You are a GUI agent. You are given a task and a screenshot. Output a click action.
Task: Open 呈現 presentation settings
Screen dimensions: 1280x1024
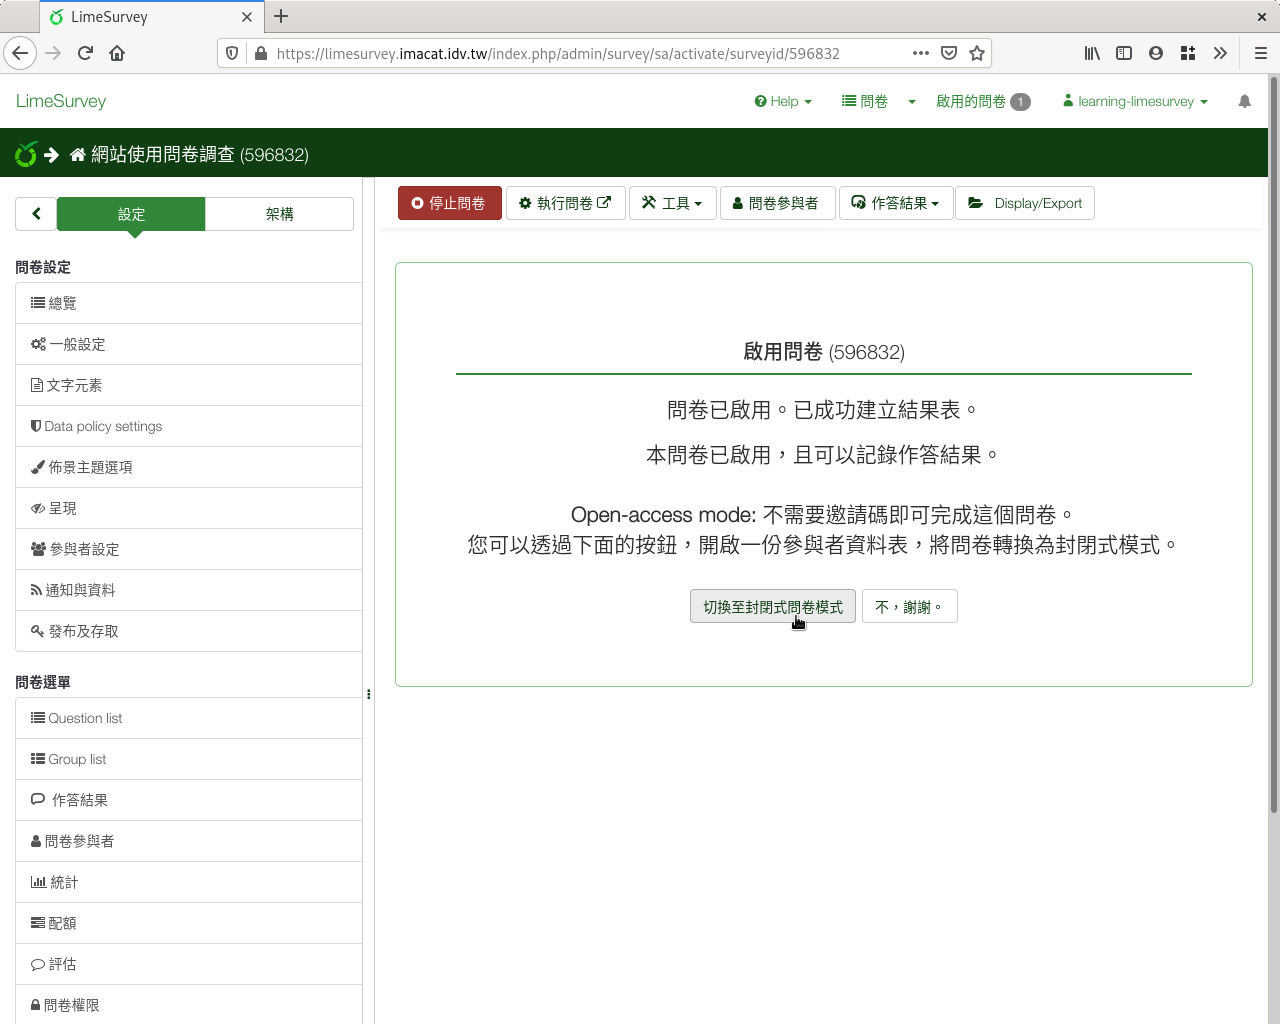click(x=189, y=508)
